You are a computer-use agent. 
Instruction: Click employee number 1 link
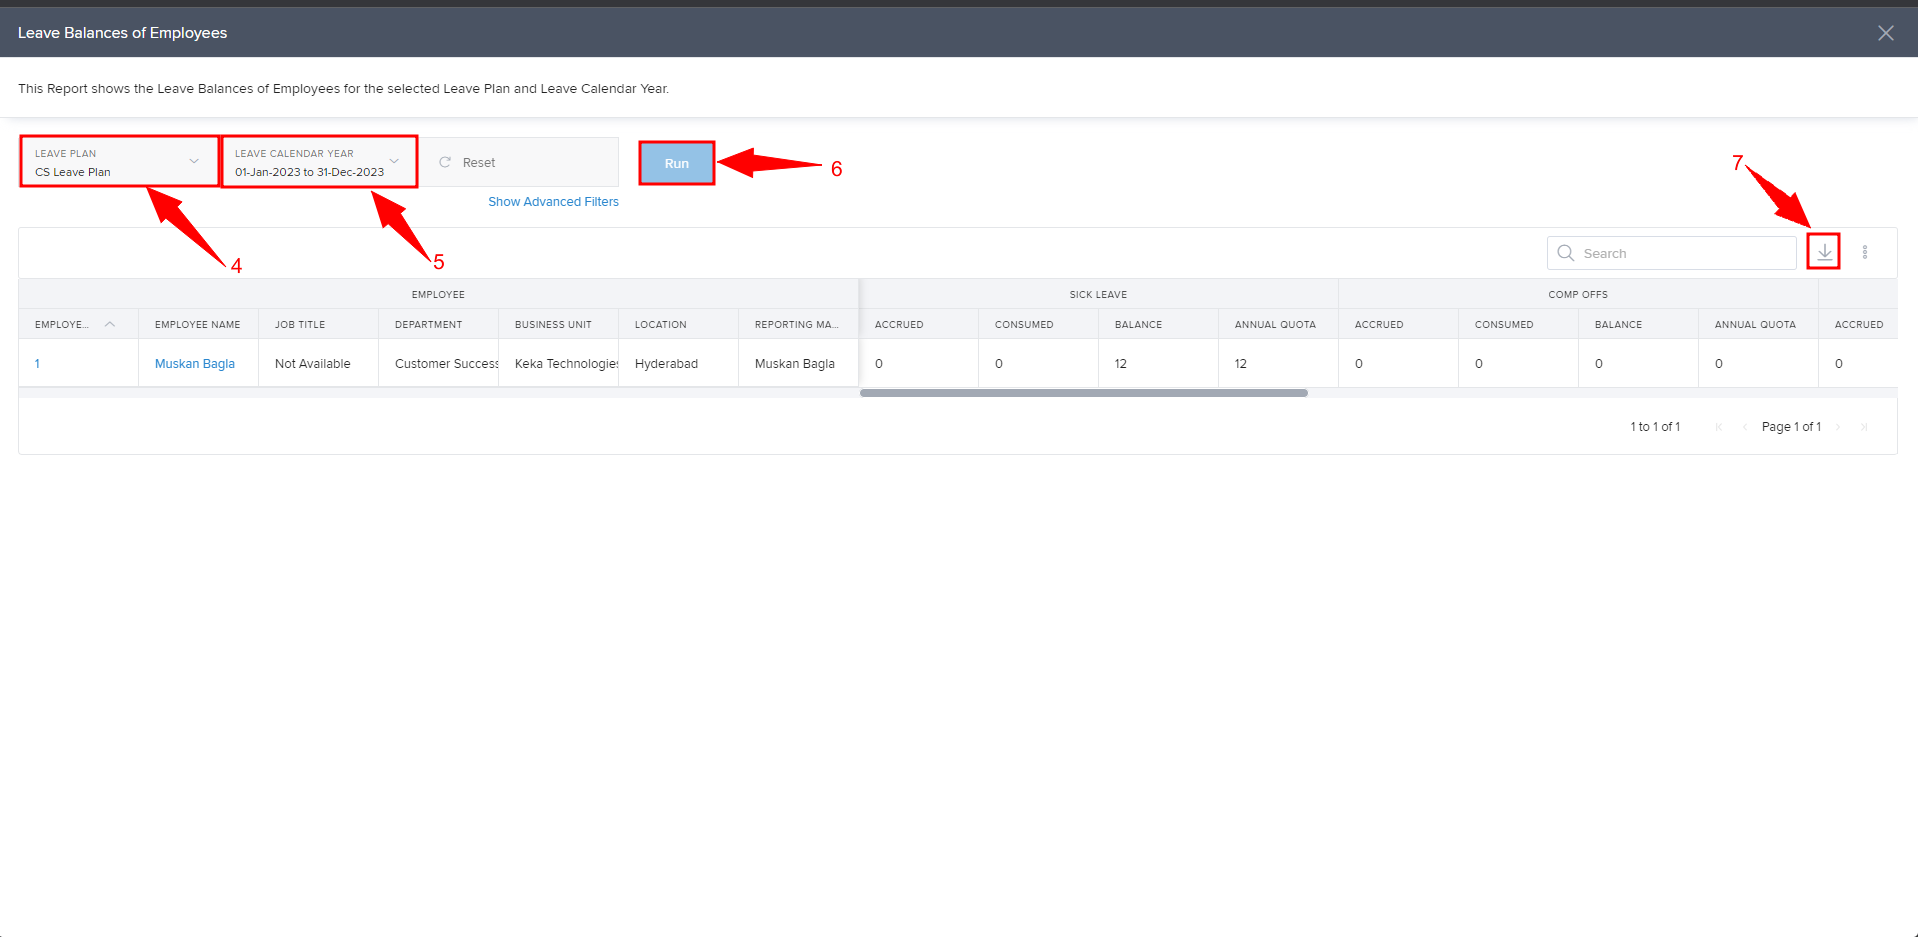[x=37, y=363]
